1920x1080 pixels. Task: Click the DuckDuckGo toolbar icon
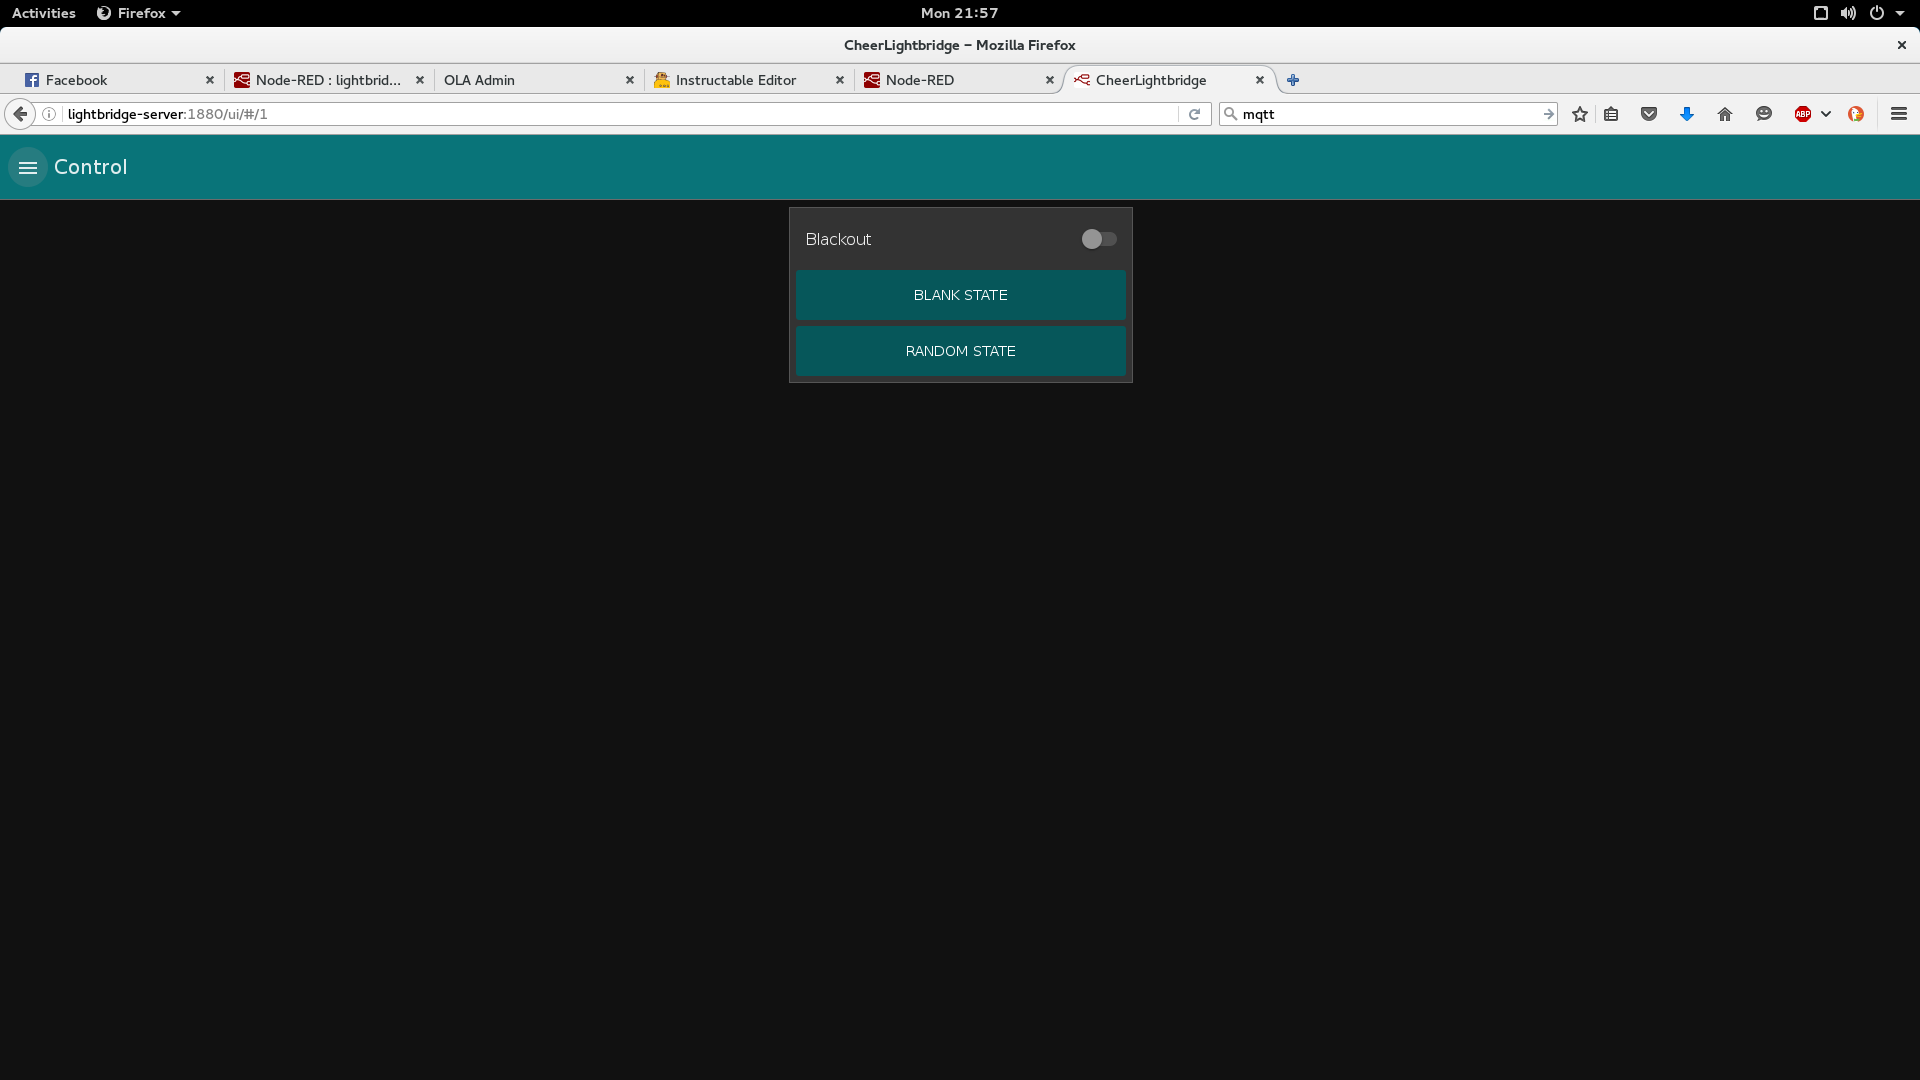[1856, 114]
